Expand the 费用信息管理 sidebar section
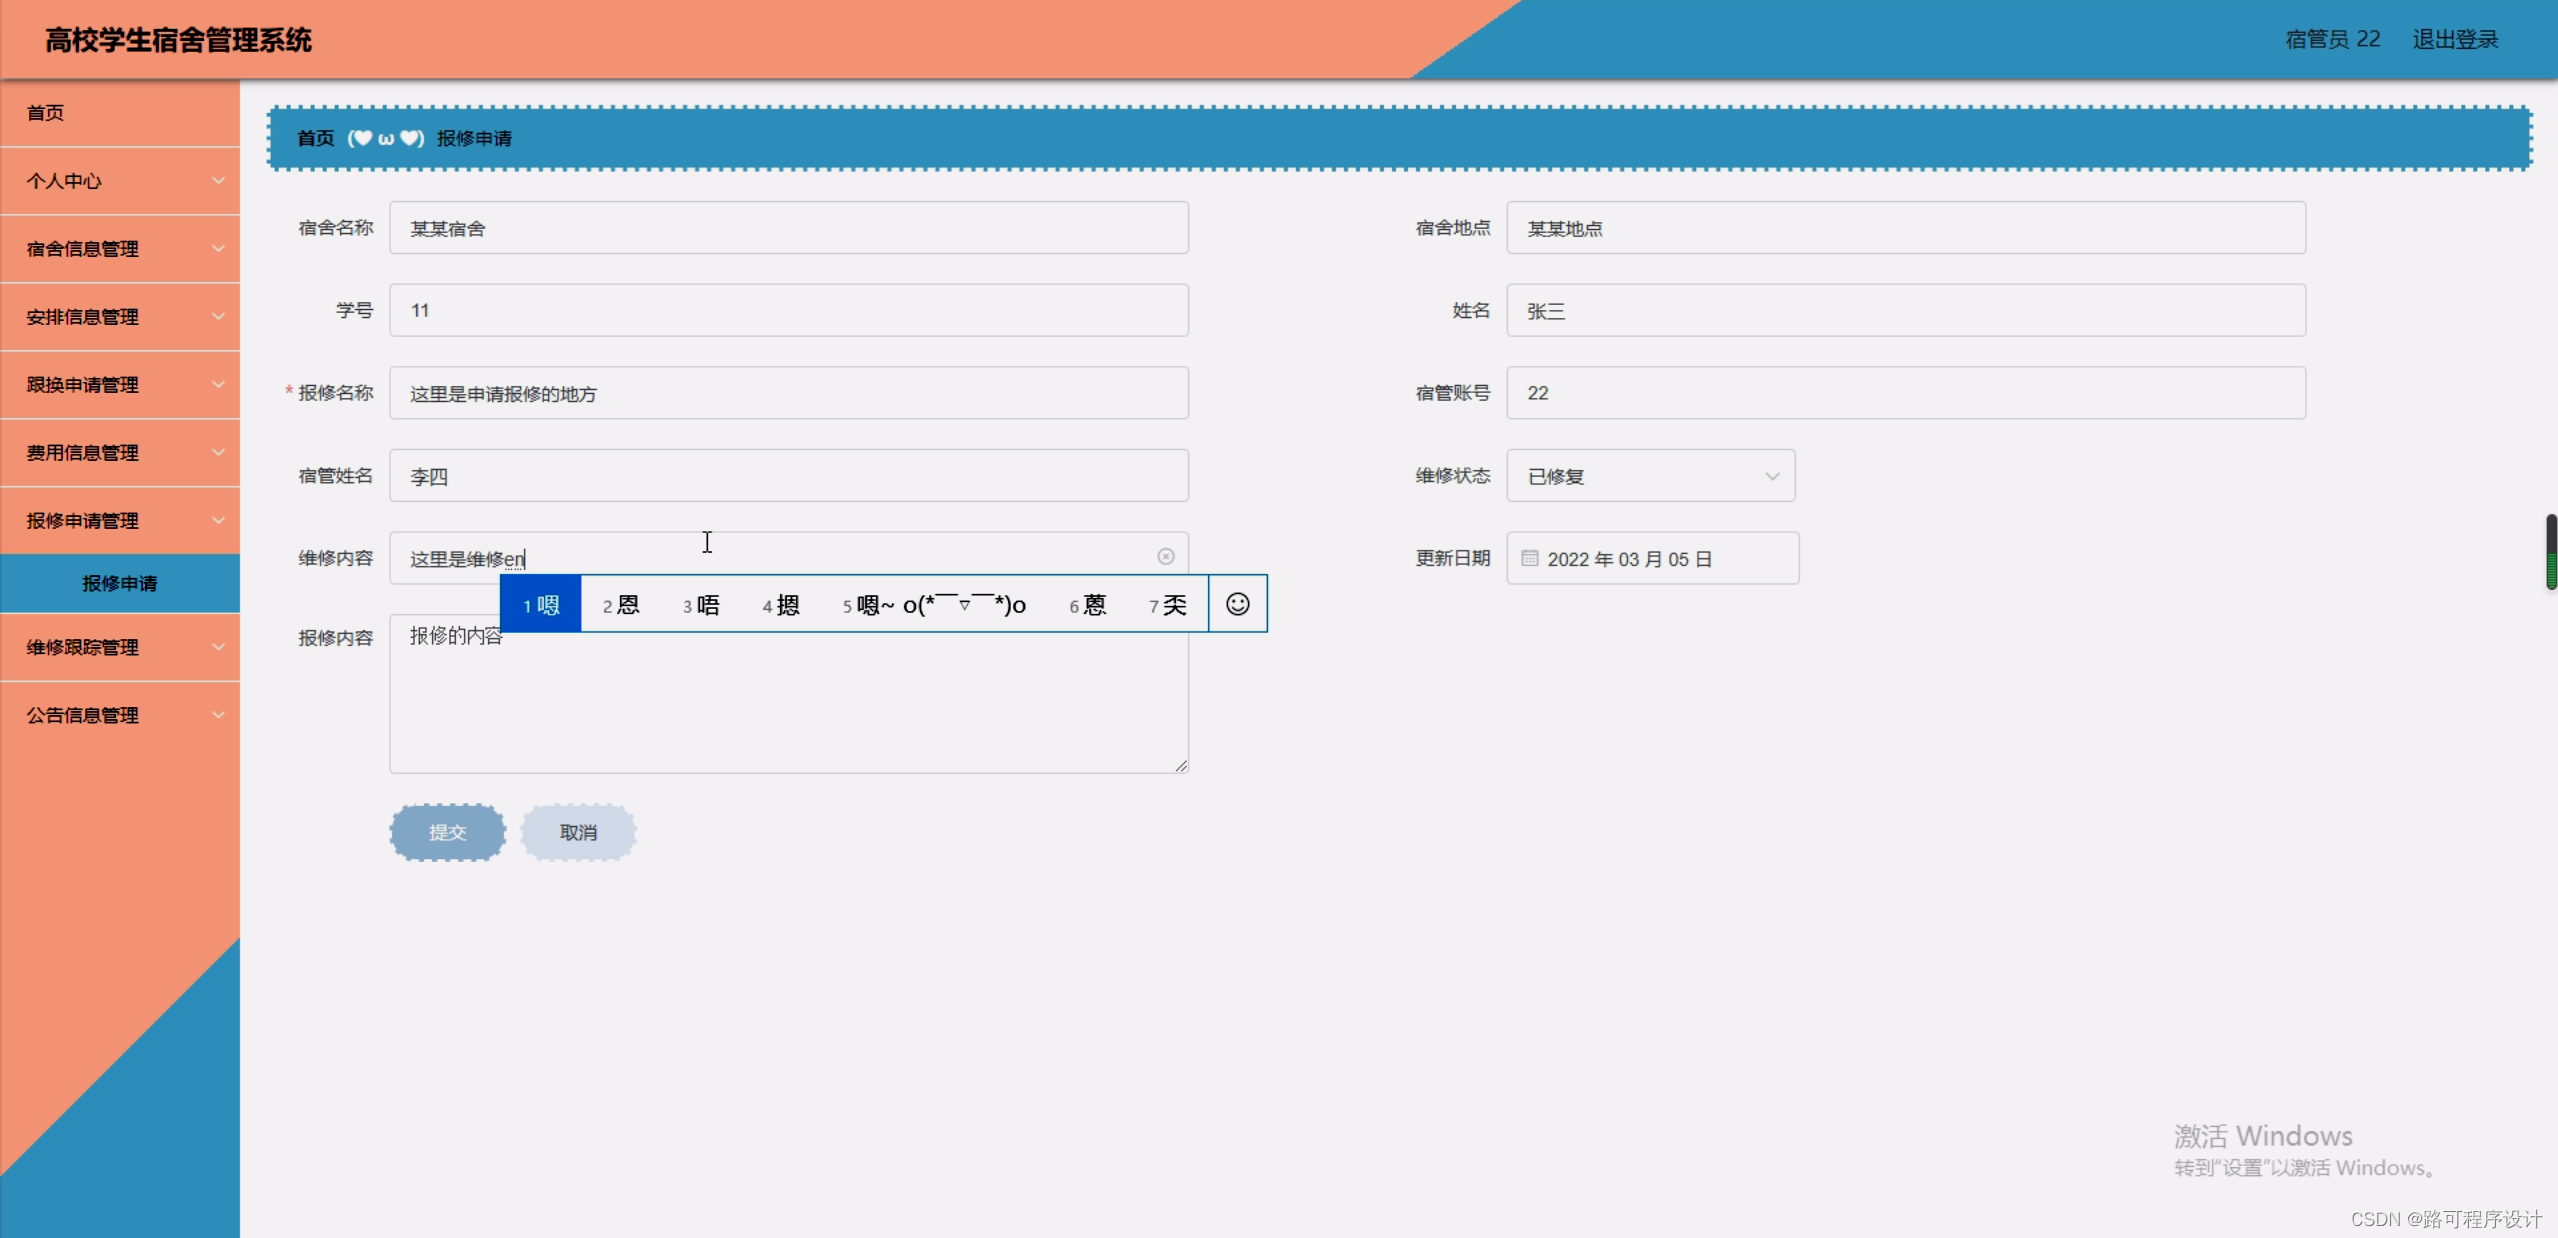Image resolution: width=2558 pixels, height=1238 pixels. (119, 452)
